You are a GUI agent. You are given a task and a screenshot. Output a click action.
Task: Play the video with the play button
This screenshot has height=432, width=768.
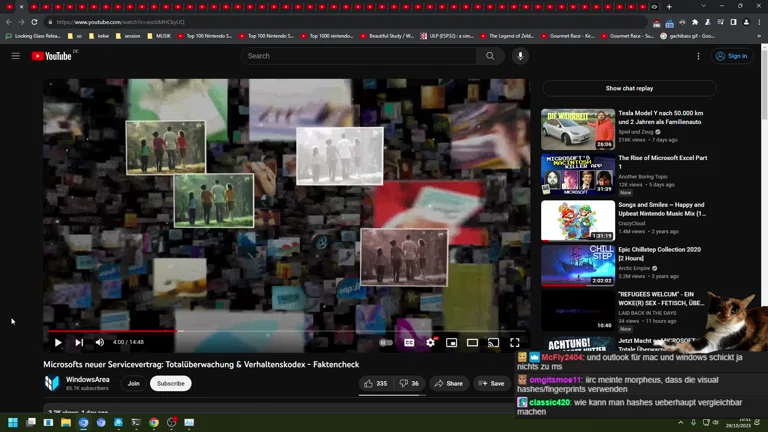click(x=58, y=343)
